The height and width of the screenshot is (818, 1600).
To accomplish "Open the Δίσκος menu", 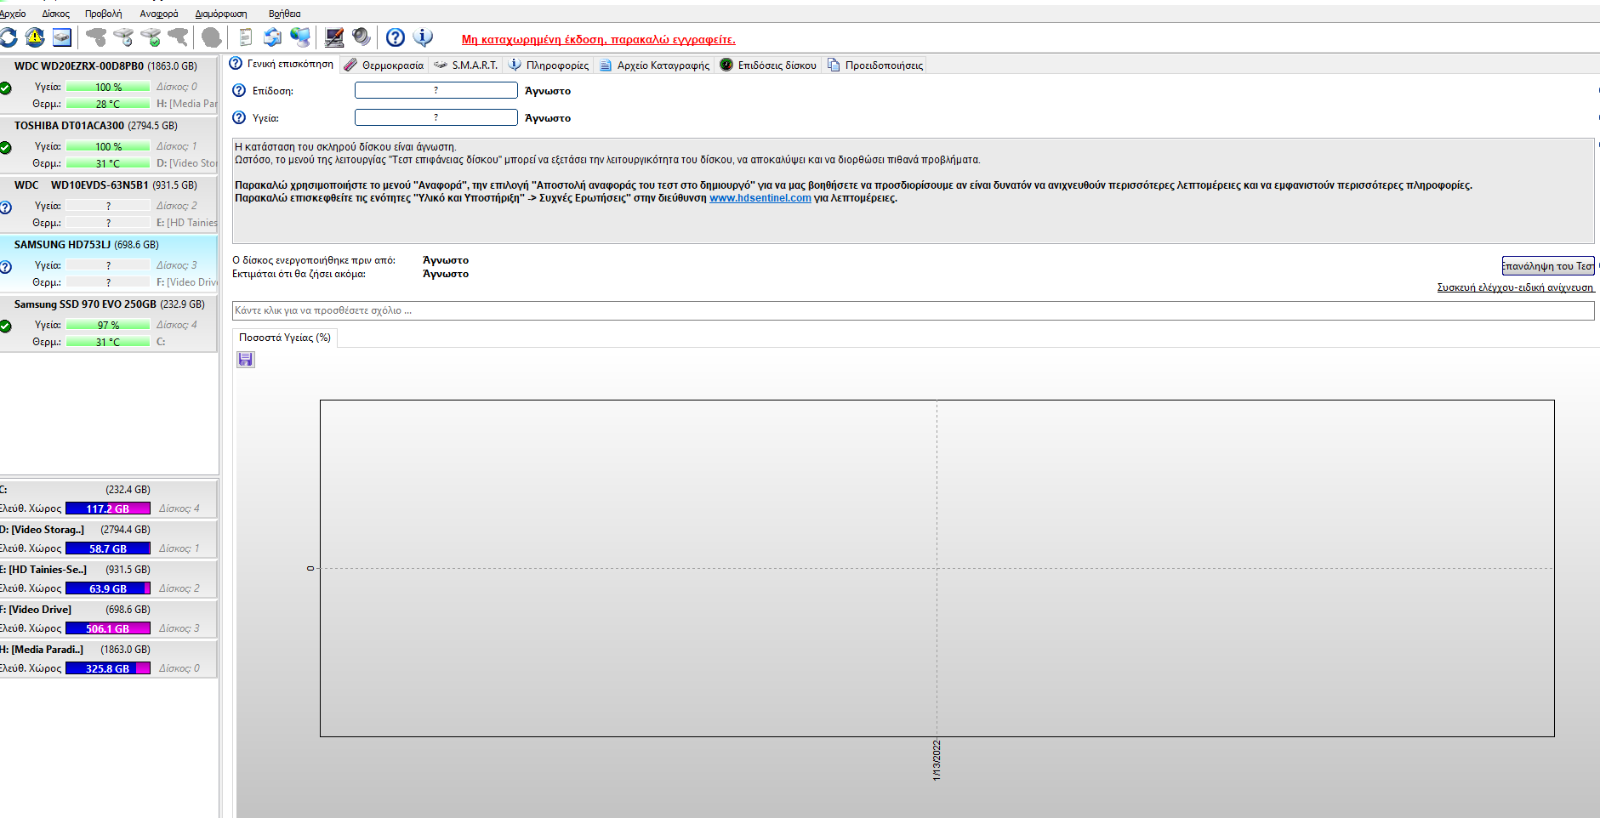I will 56,14.
